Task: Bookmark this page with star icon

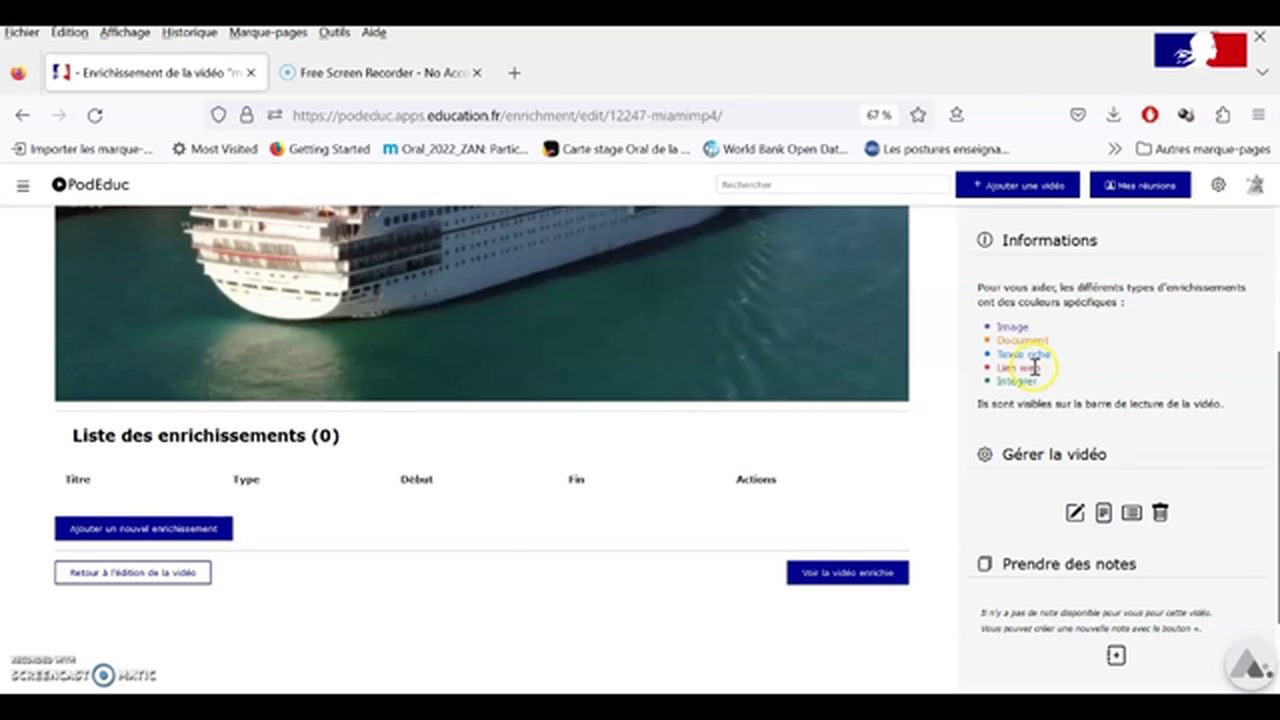Action: click(x=918, y=115)
